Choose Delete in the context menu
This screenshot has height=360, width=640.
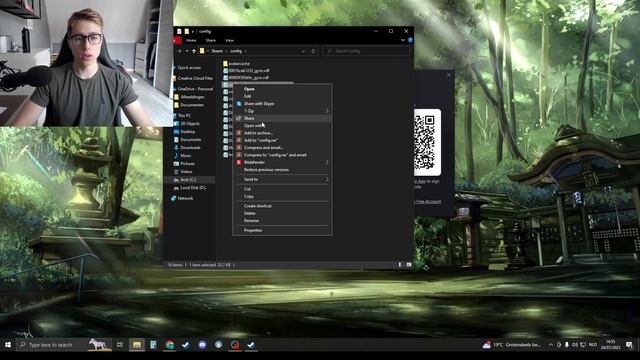tap(282, 213)
